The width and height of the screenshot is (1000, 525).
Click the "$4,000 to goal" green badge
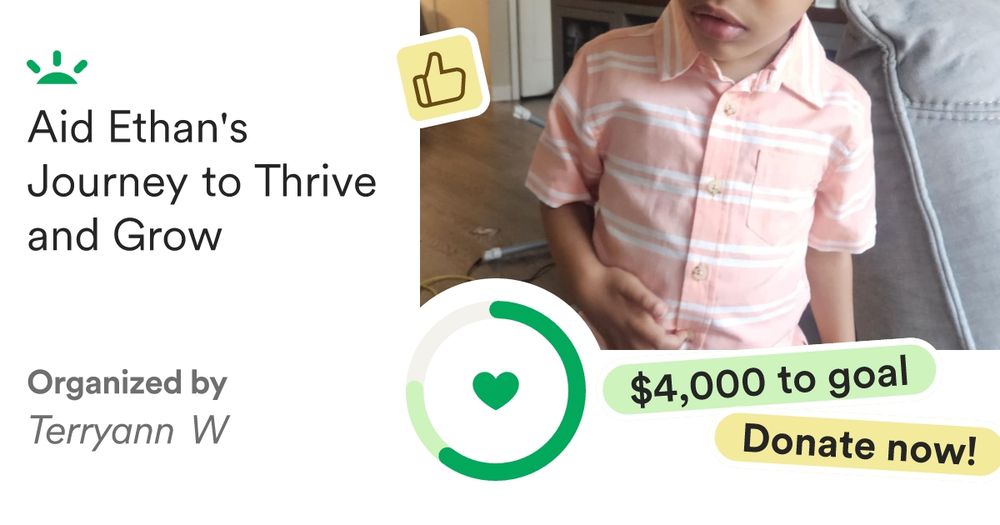[x=768, y=379]
